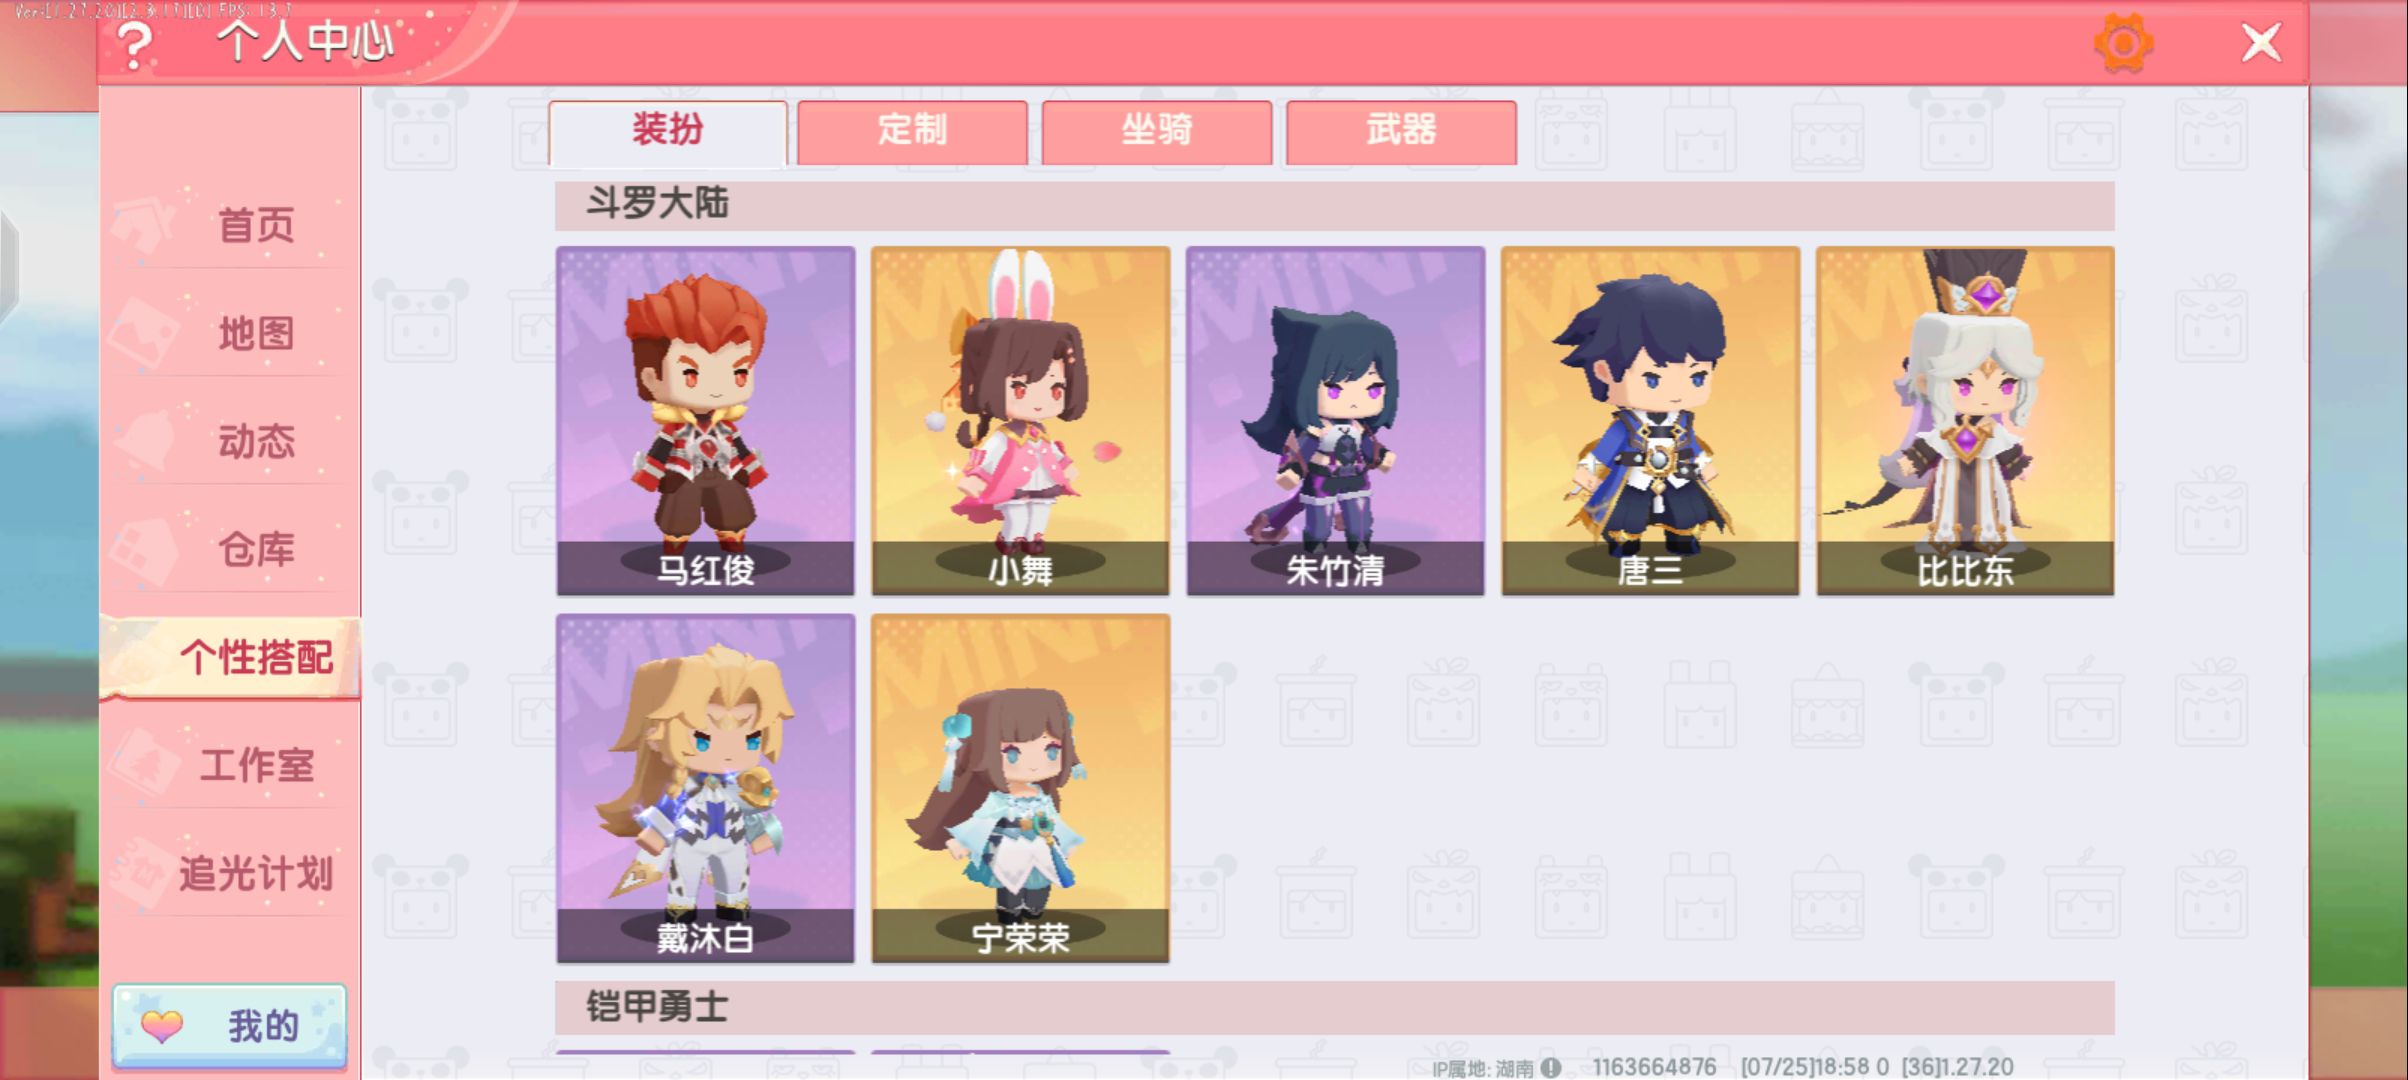Viewport: 2408px width, 1080px height.
Task: Switch to the 定制 tab
Action: (912, 132)
